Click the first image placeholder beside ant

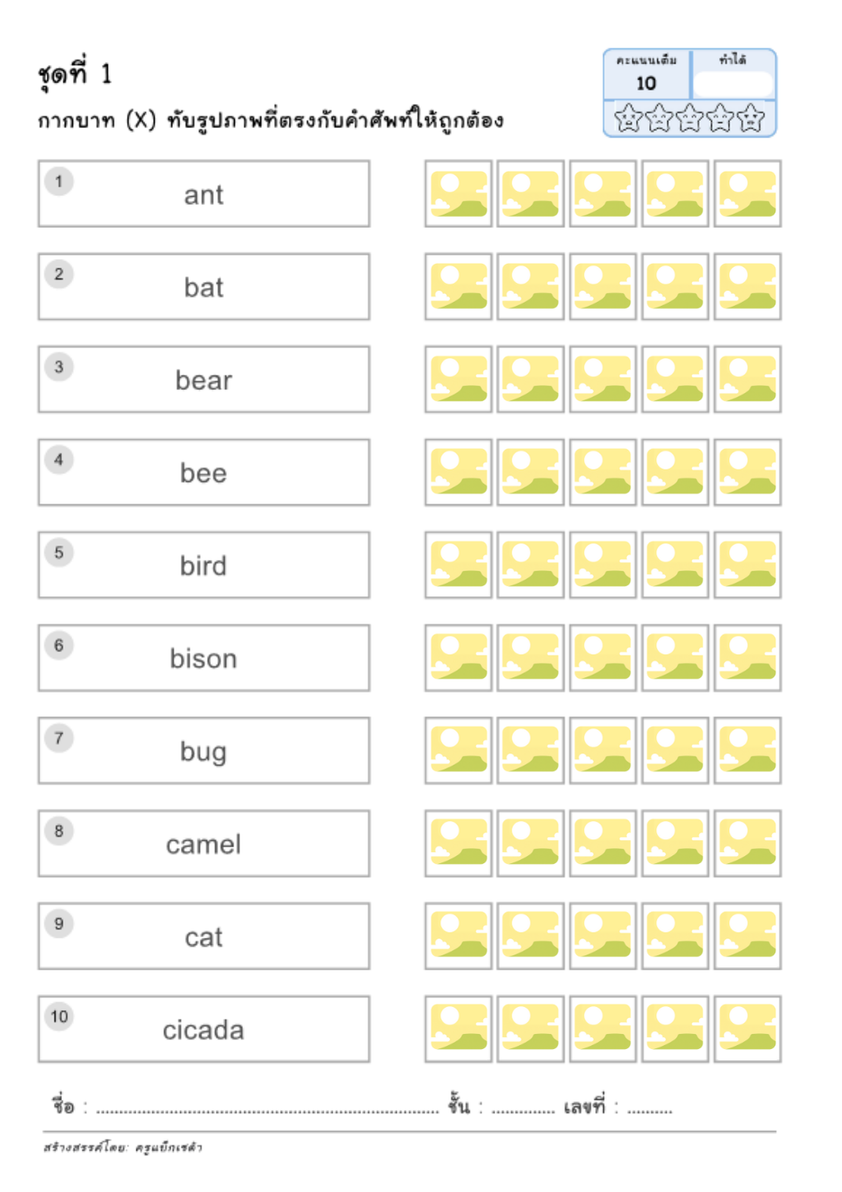(458, 194)
